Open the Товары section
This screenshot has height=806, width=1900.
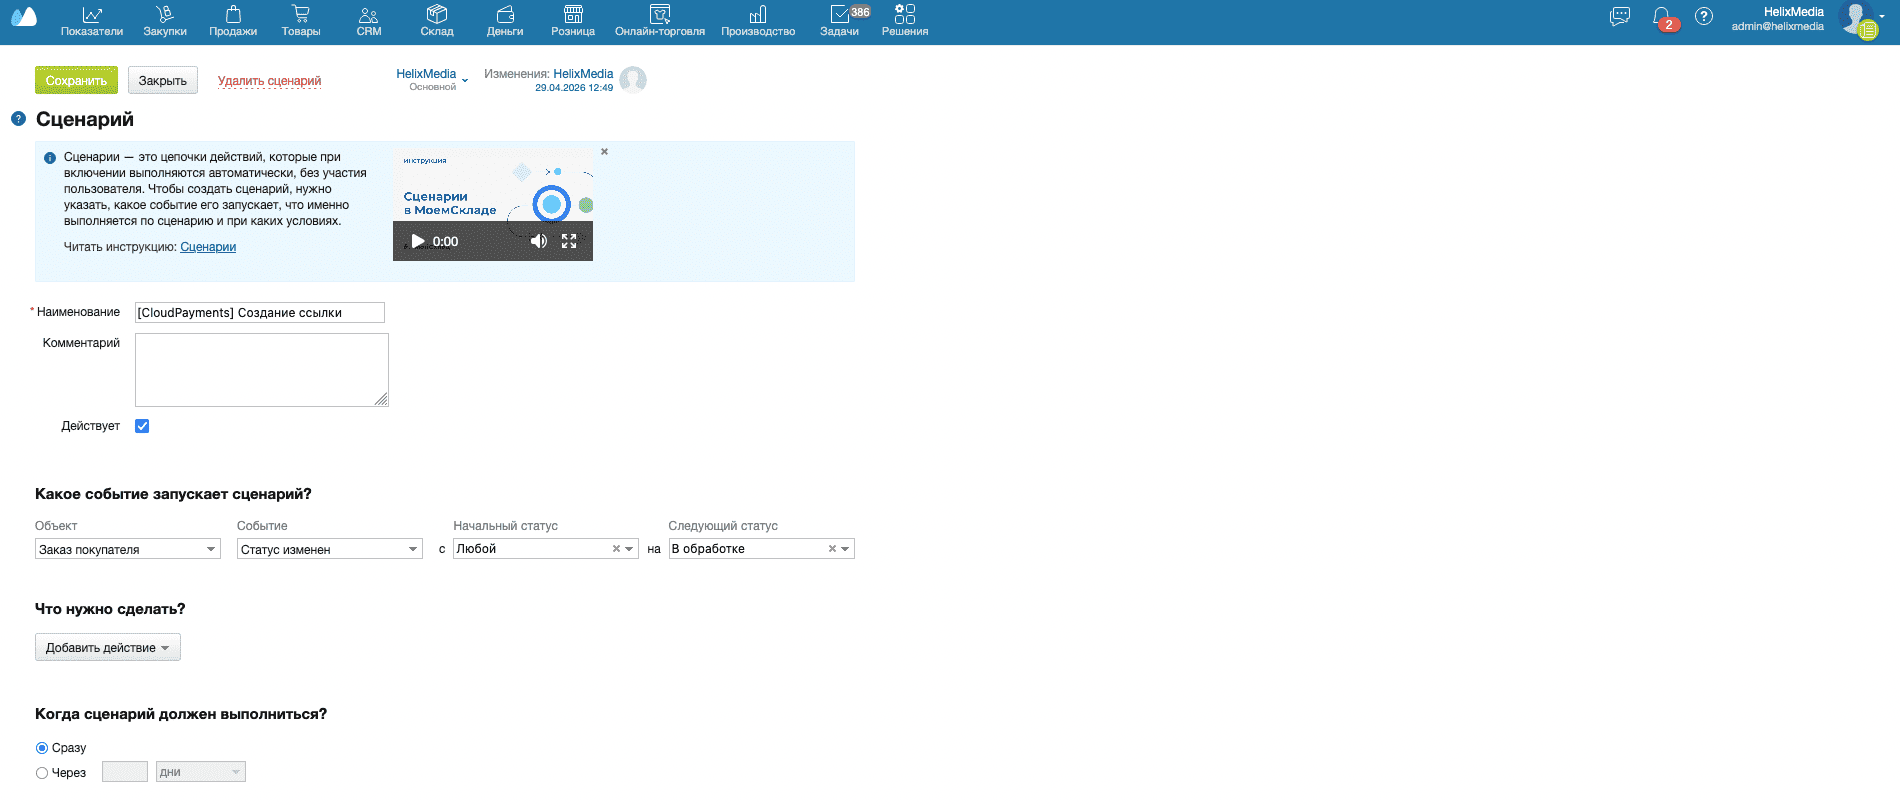301,21
